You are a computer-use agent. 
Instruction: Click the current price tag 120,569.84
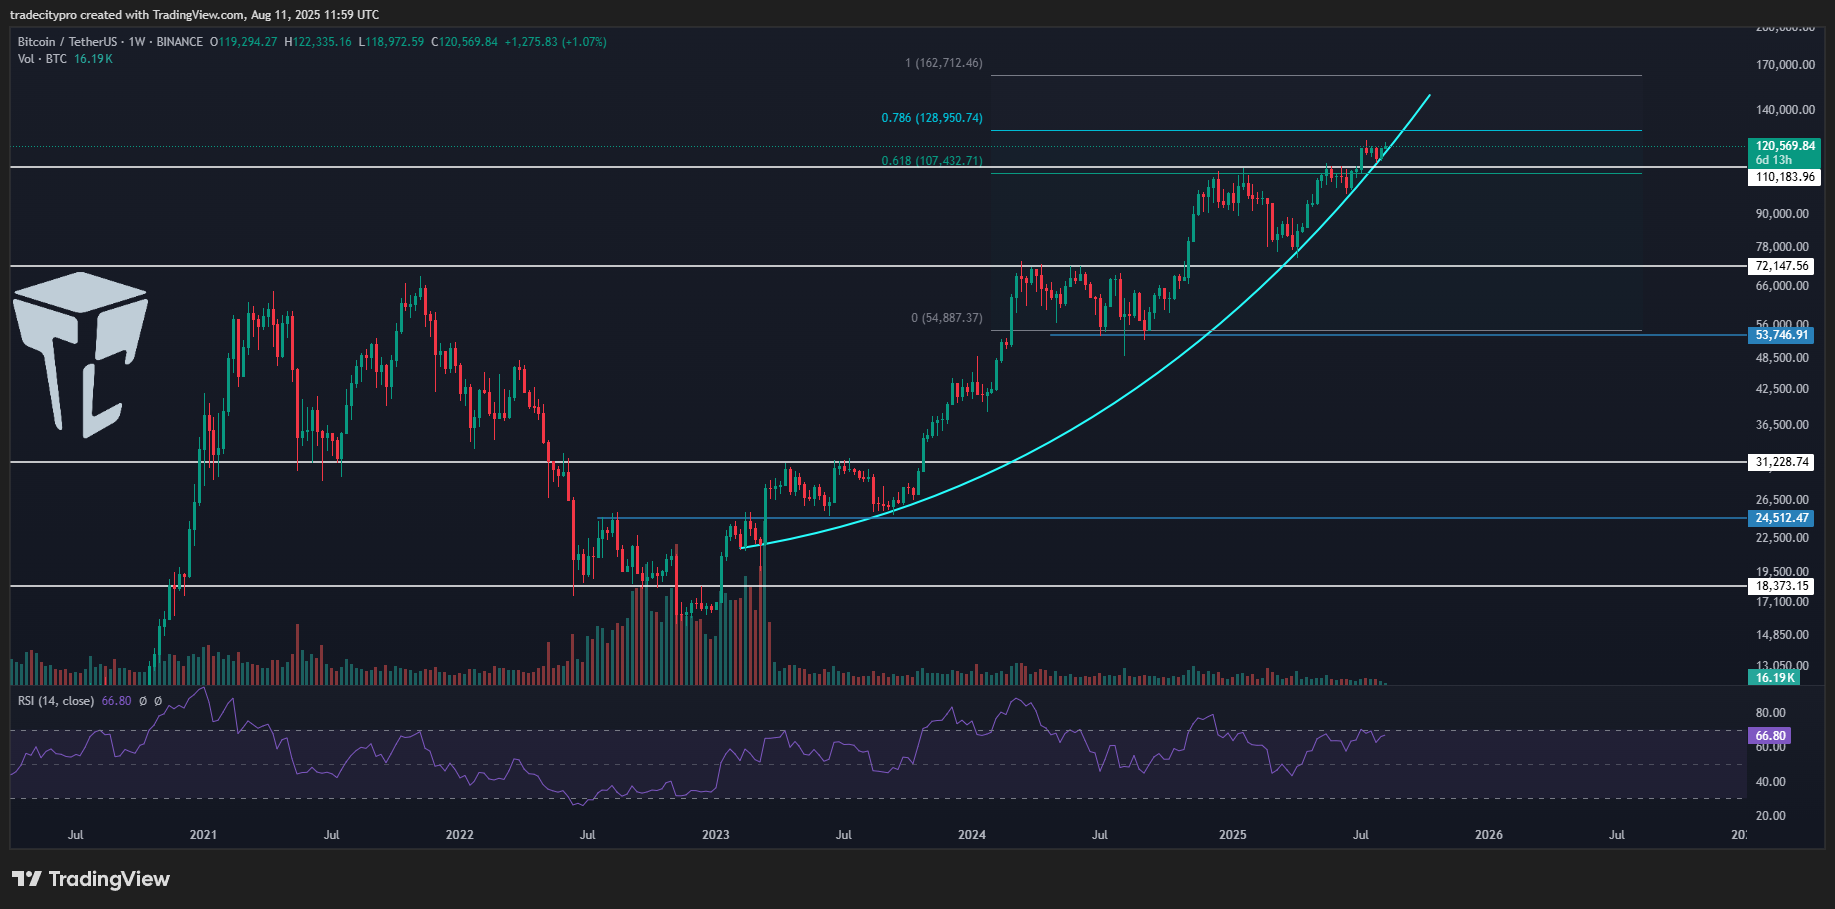1784,146
